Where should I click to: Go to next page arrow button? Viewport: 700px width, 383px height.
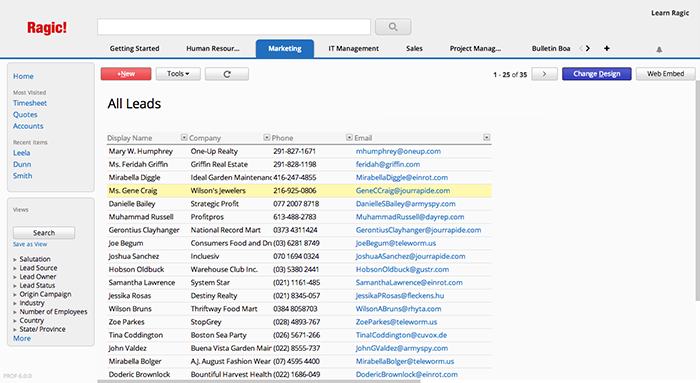coord(544,74)
